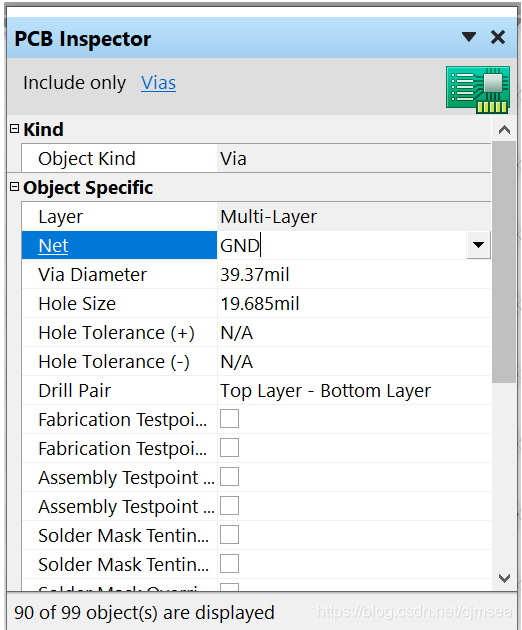The width and height of the screenshot is (522, 630).
Task: Collapse the Object Specific section
Action: point(14,187)
